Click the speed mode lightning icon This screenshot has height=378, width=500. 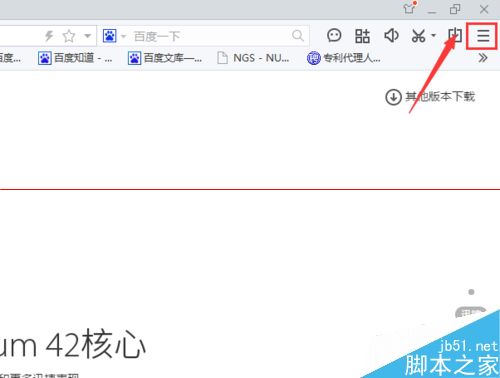(49, 36)
